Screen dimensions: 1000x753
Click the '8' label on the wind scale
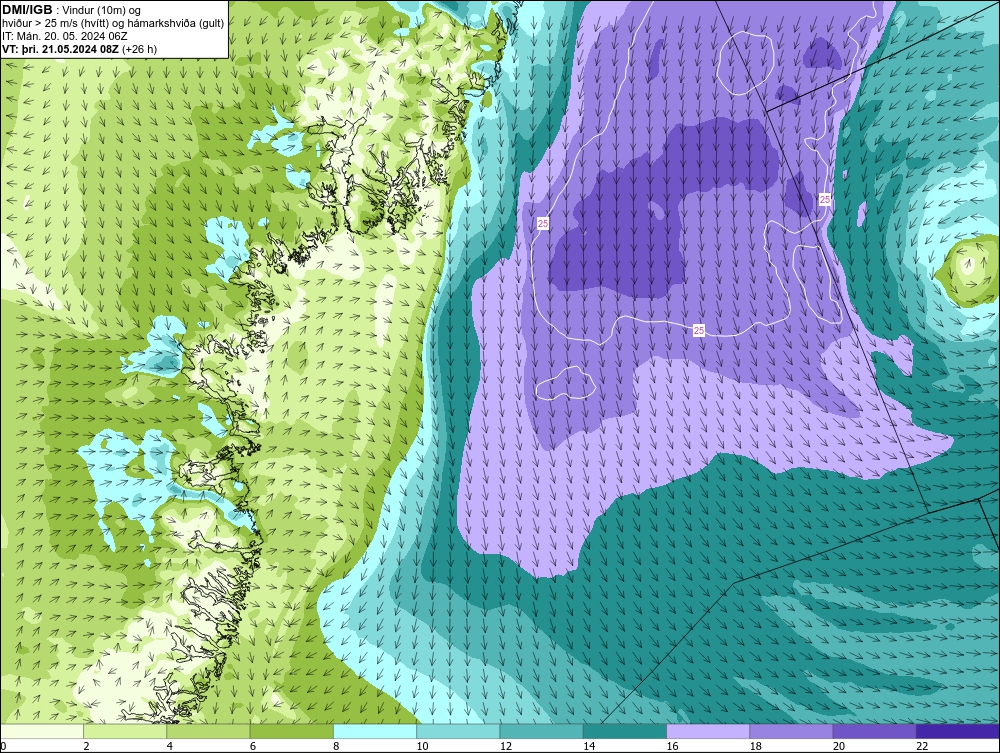(x=336, y=747)
